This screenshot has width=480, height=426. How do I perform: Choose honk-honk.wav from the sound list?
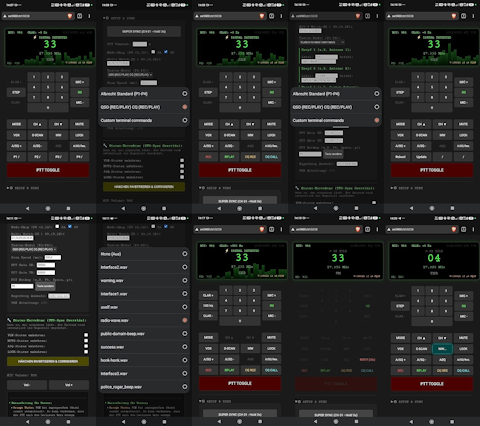click(144, 360)
